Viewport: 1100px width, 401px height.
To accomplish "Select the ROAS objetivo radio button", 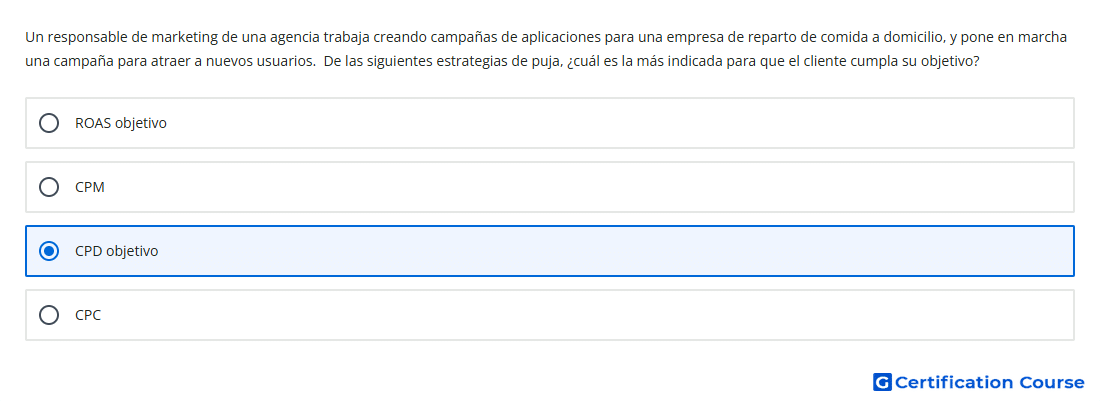I will click(x=49, y=123).
